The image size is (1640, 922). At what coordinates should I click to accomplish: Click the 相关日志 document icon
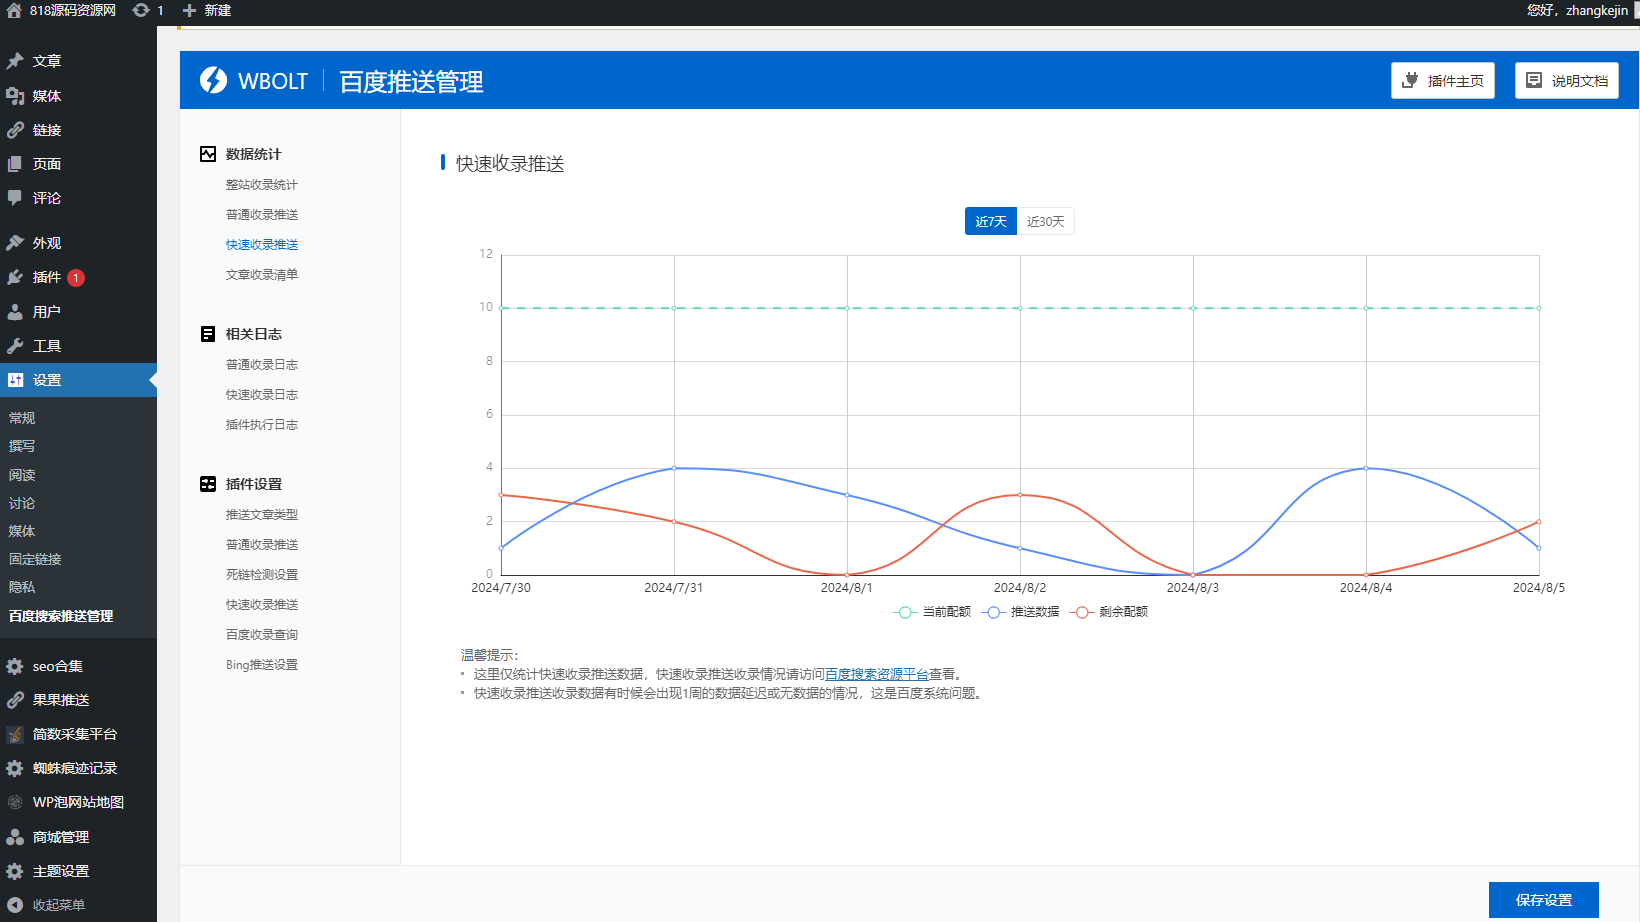208,334
